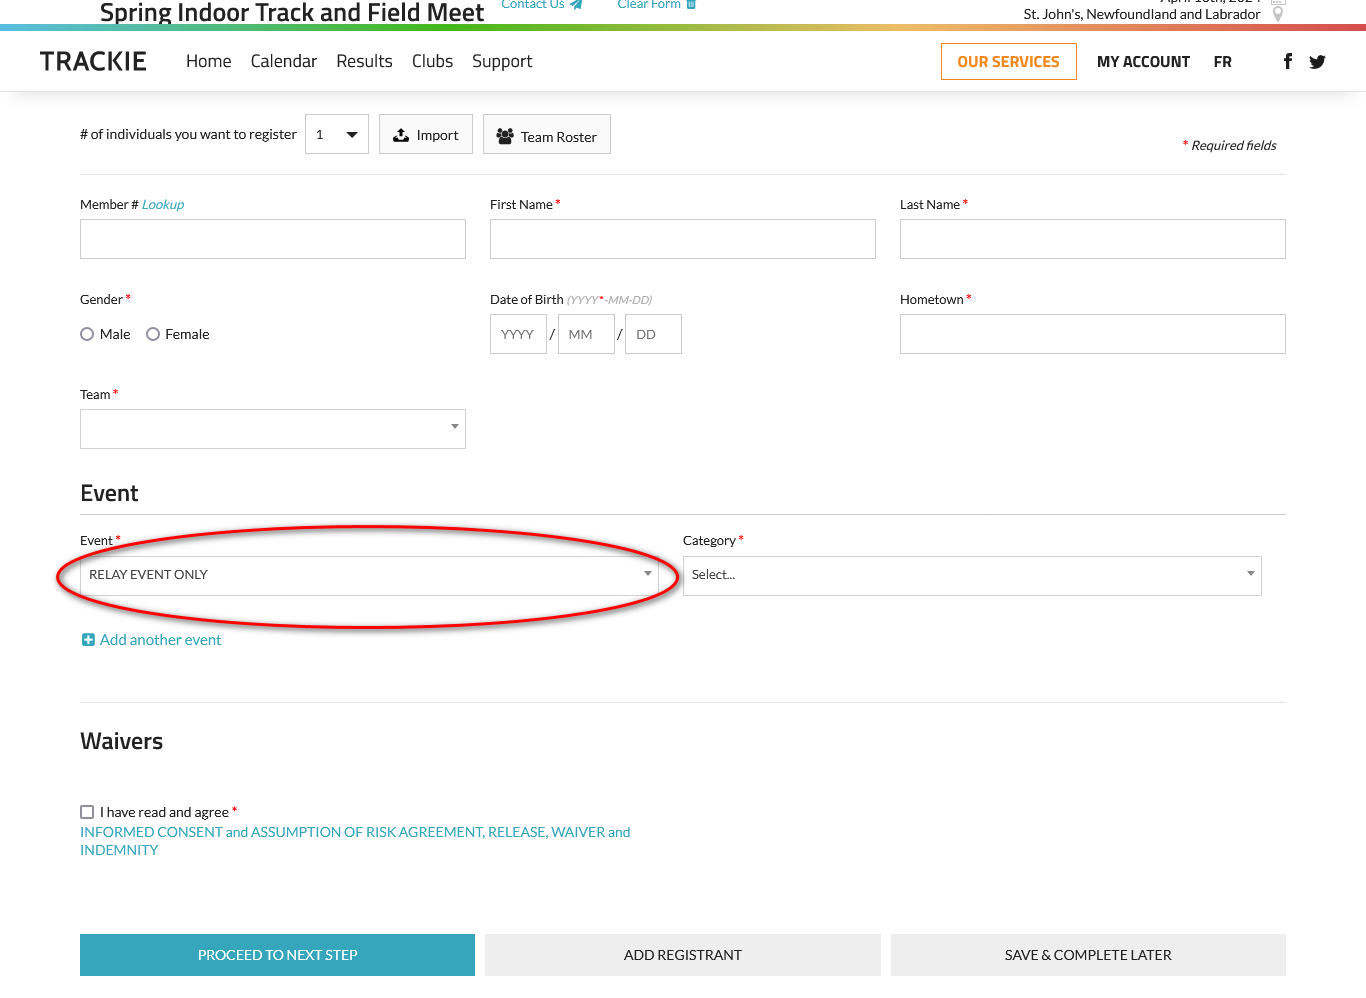Open the Event dropdown showing RELAY EVENT ONLY
The height and width of the screenshot is (998, 1366).
369,576
